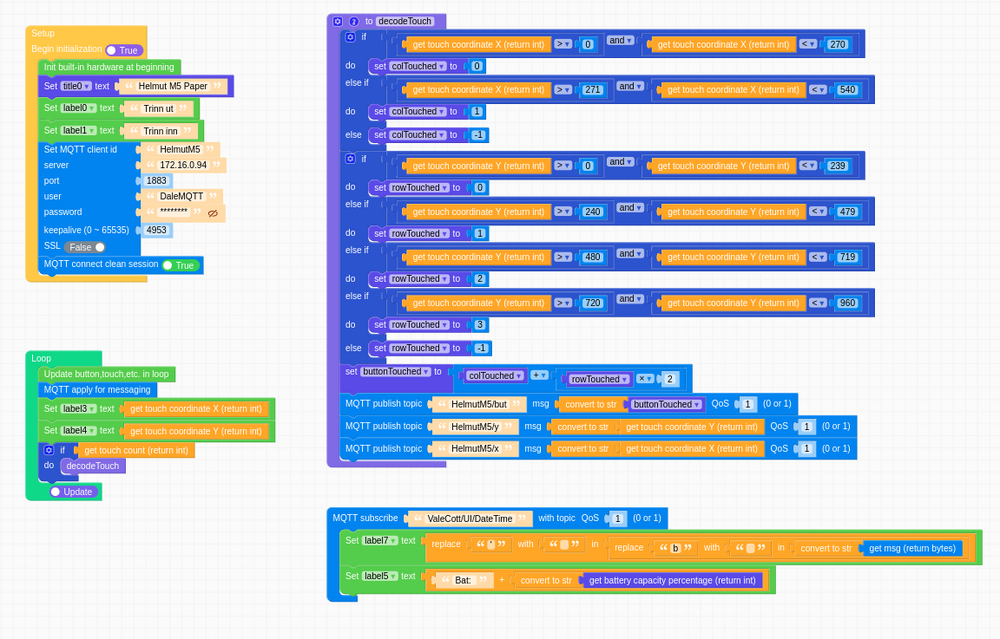Toggle the SSL False switch
Image resolution: width=1000 pixels, height=639 pixels.
[x=85, y=247]
